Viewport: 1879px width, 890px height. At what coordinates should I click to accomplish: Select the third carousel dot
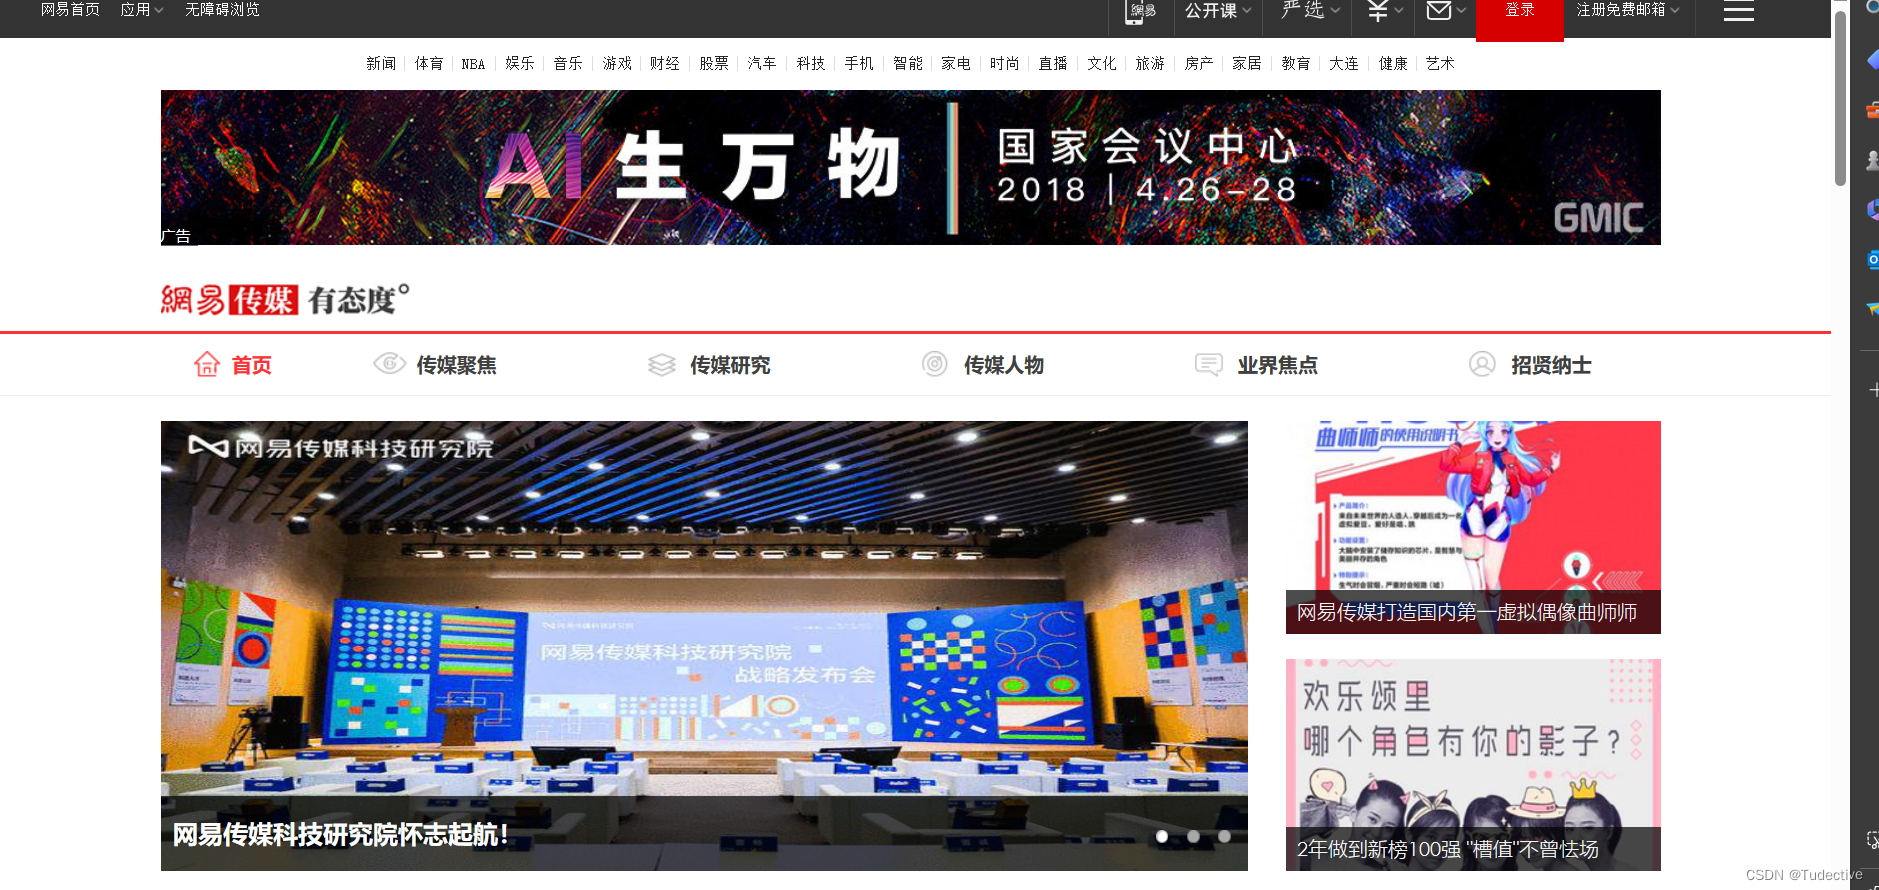(1224, 836)
